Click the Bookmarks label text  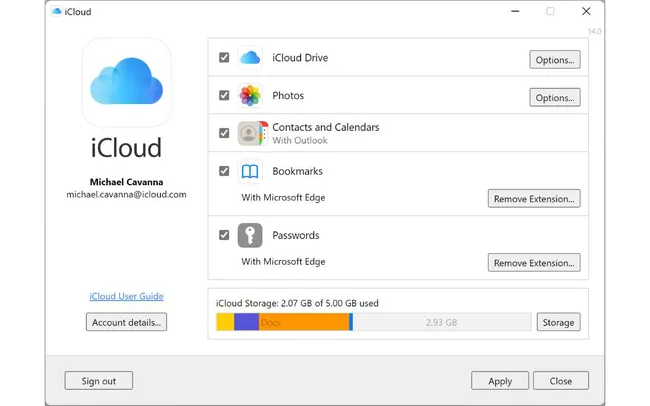297,171
